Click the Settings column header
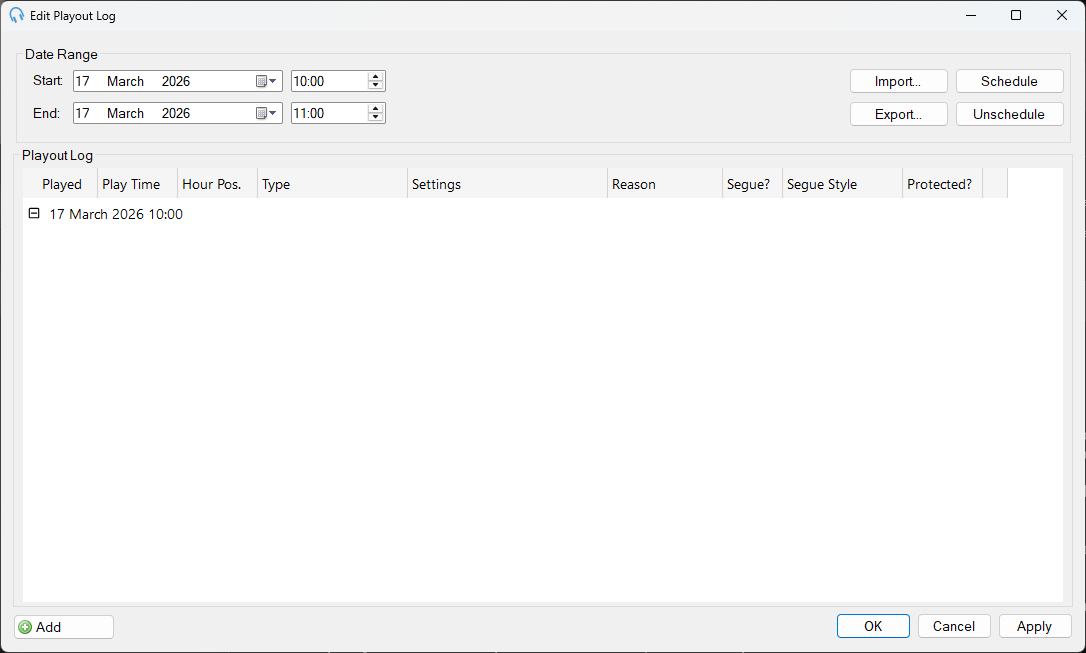The height and width of the screenshot is (653, 1086). tap(508, 184)
